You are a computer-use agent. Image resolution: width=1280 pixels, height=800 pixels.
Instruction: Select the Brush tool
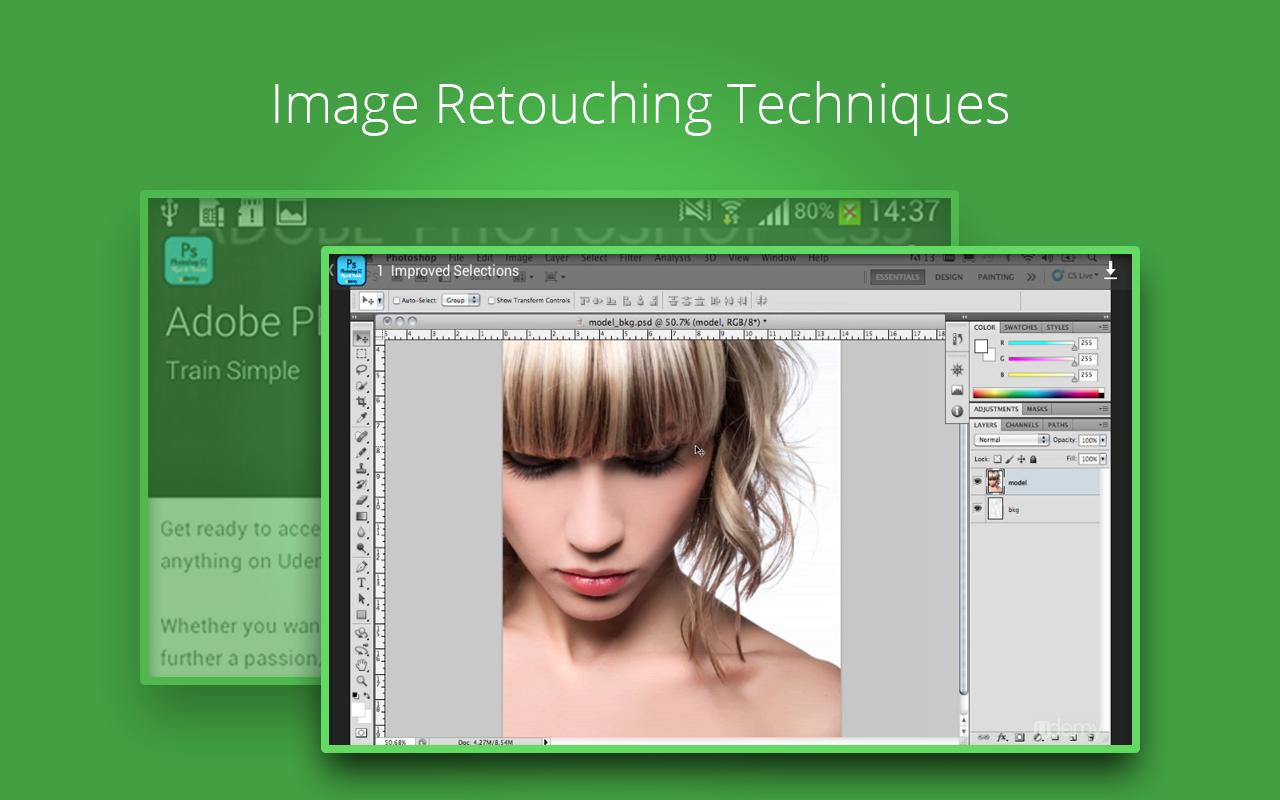[x=361, y=452]
